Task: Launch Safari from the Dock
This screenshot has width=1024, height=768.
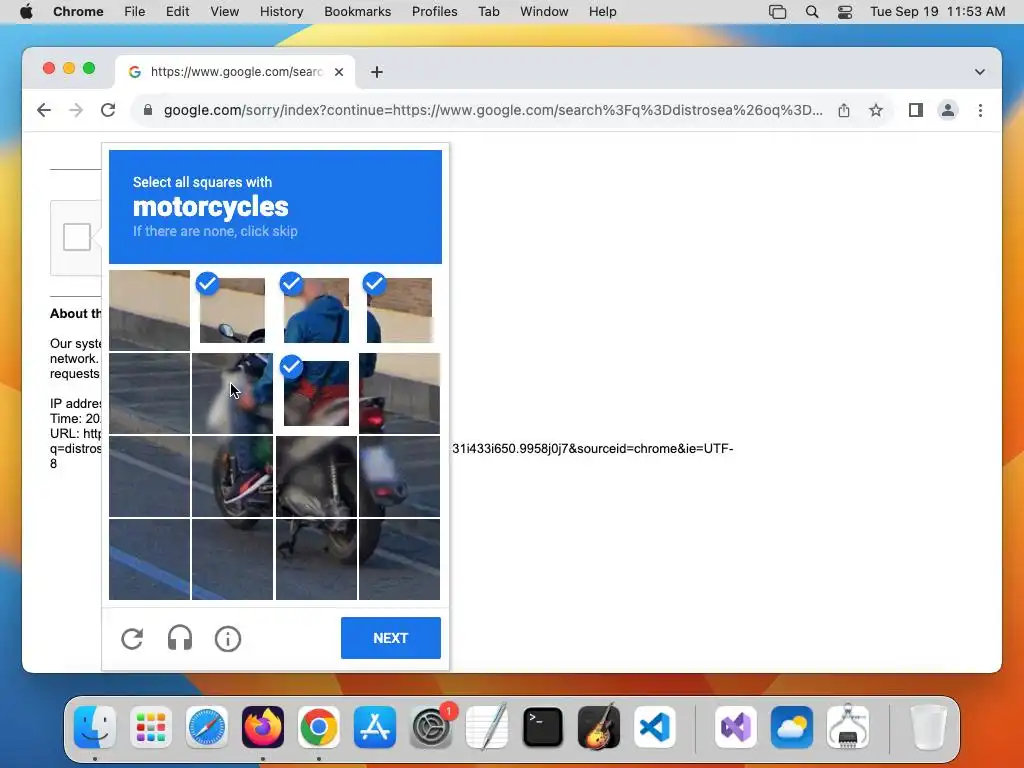Action: (x=207, y=727)
